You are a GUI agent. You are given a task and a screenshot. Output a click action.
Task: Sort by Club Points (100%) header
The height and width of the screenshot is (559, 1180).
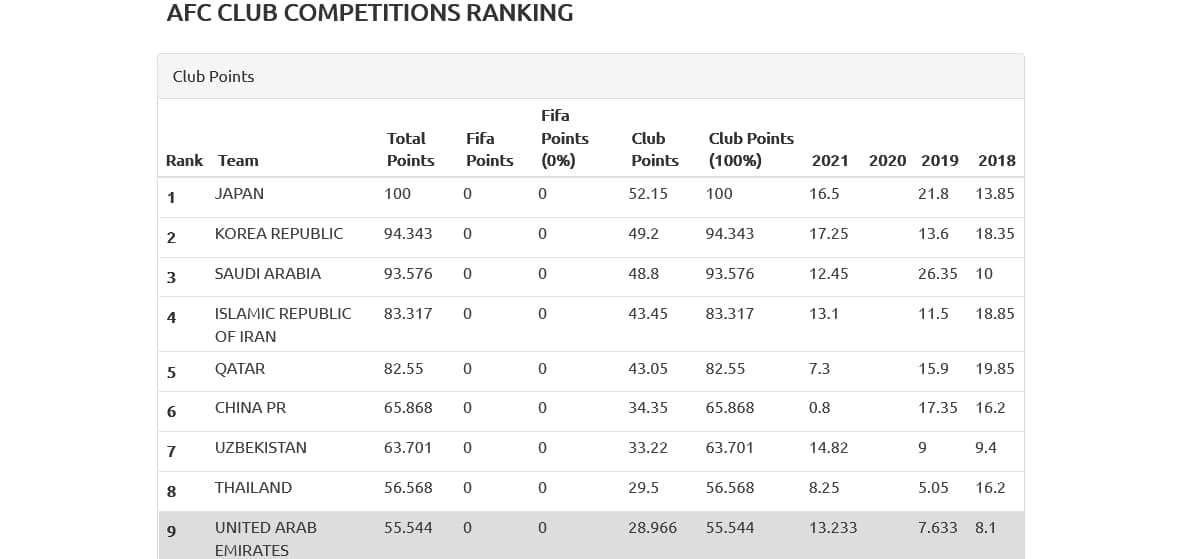(750, 149)
